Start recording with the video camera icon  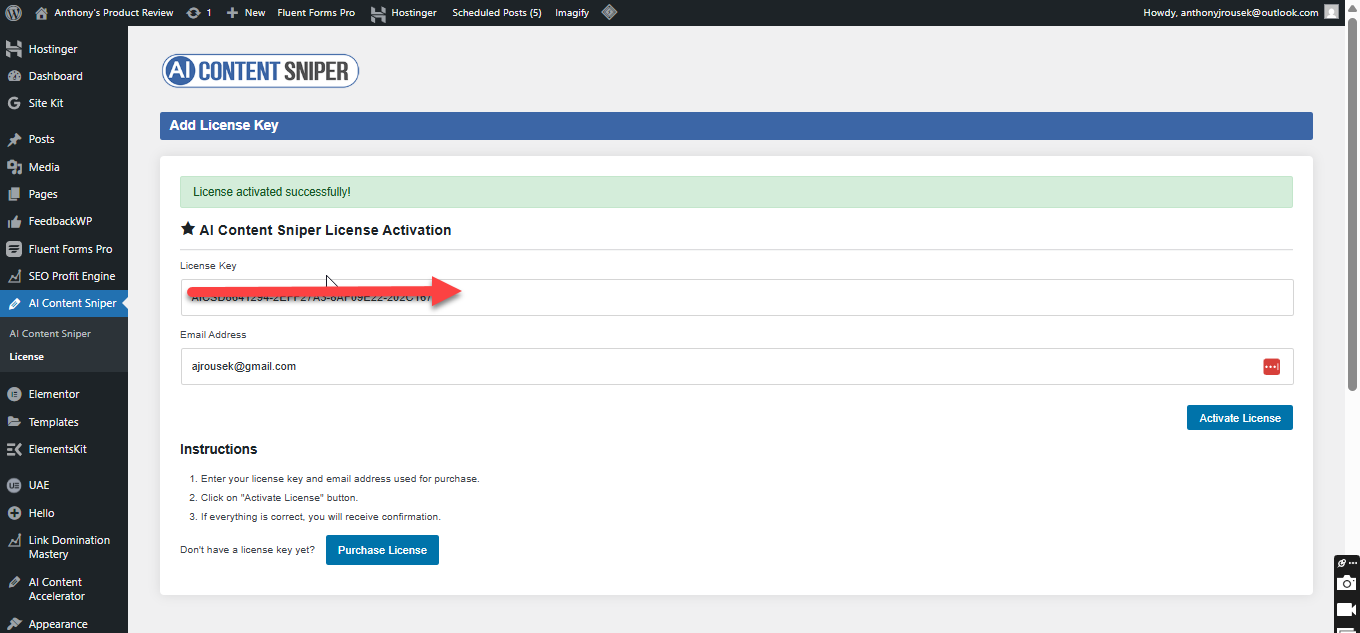coord(1347,609)
